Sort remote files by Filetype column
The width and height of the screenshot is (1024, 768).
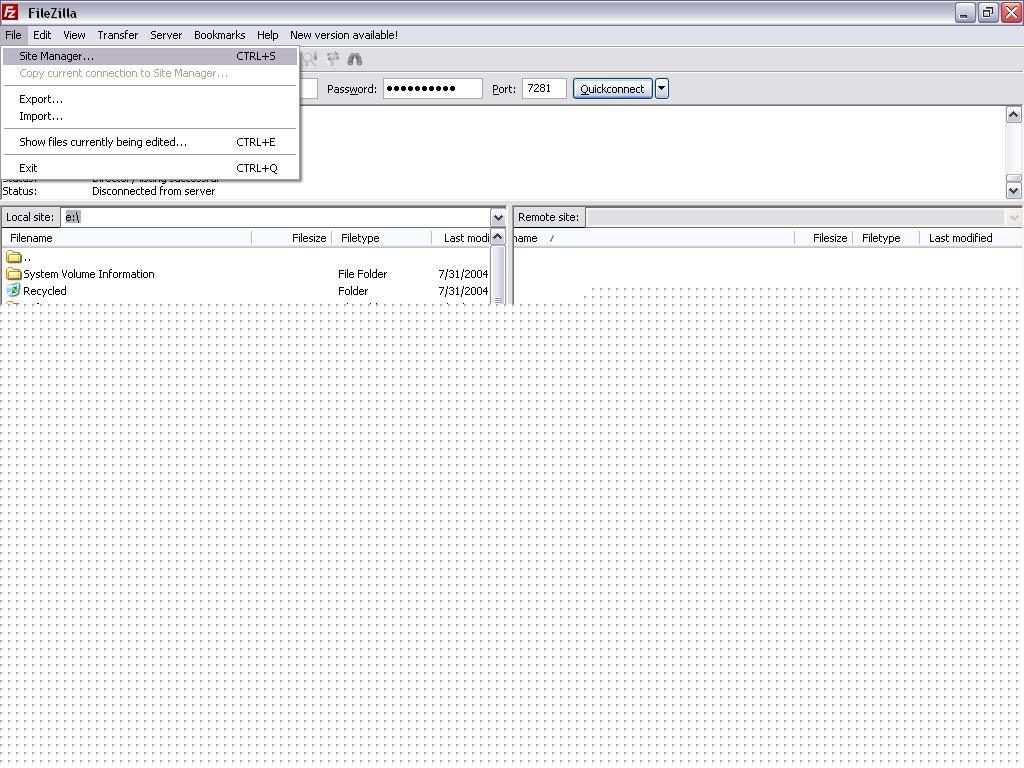[886, 238]
